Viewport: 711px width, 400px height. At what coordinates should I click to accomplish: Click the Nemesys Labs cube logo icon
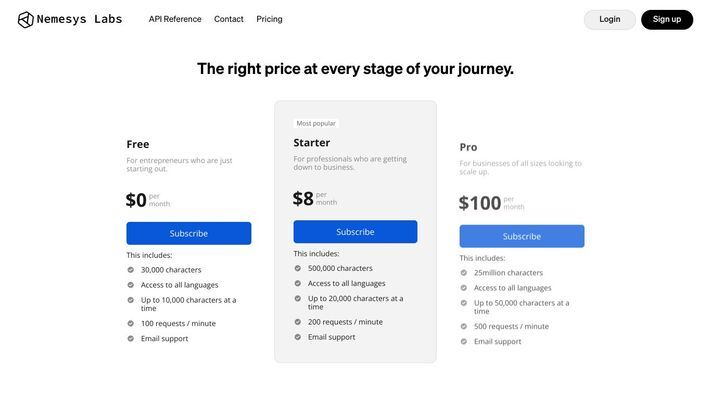tap(25, 20)
